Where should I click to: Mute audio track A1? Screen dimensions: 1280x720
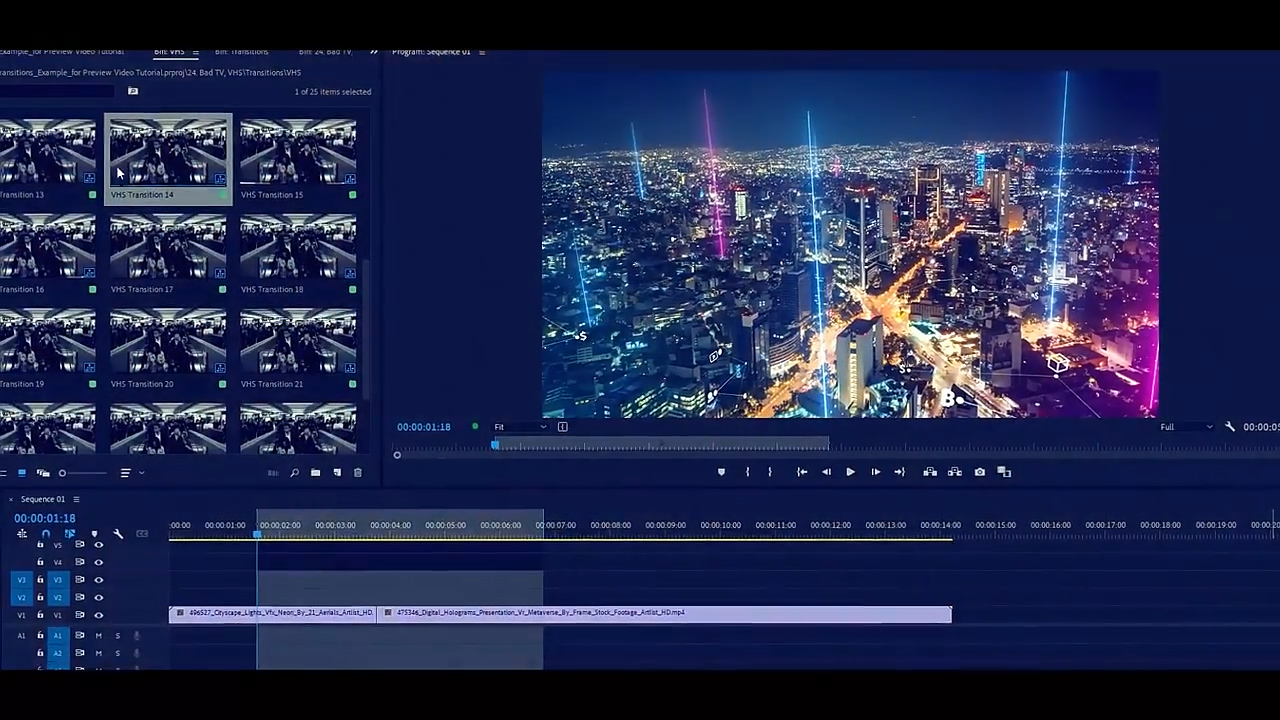point(98,636)
